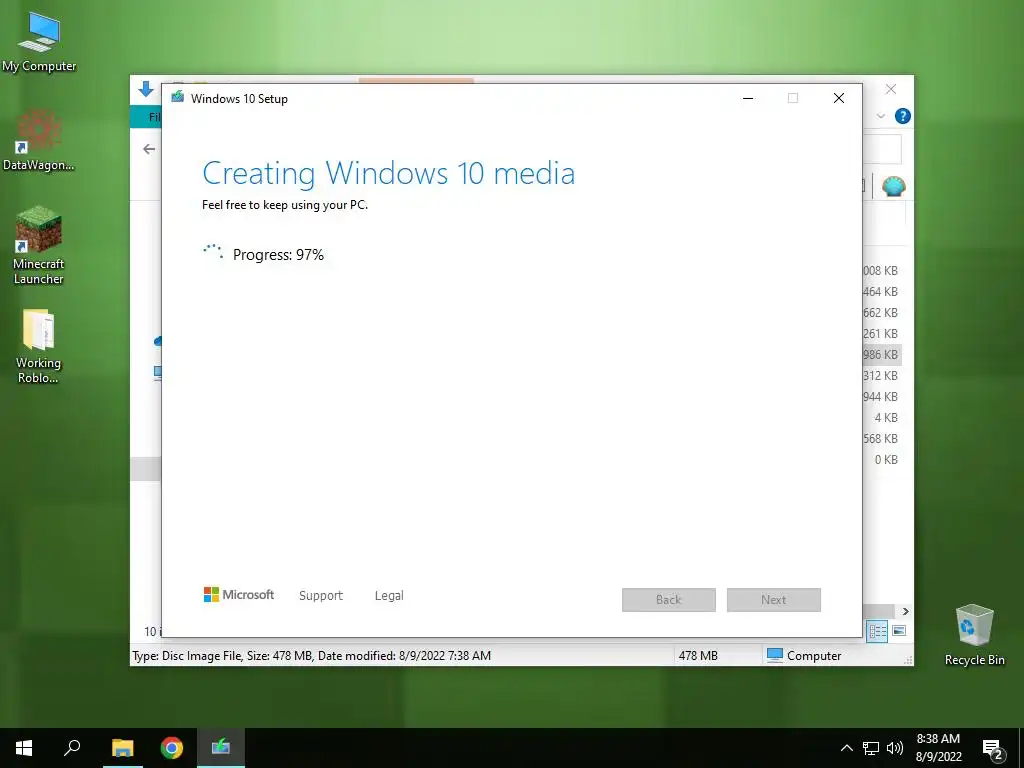Select the Working Roblo... folder on desktop
Viewport: 1024px width, 768px height.
click(x=39, y=346)
